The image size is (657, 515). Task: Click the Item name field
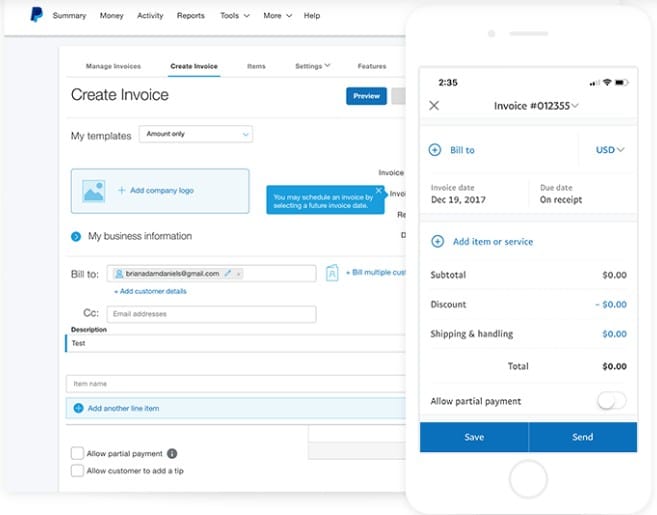pyautogui.click(x=235, y=384)
